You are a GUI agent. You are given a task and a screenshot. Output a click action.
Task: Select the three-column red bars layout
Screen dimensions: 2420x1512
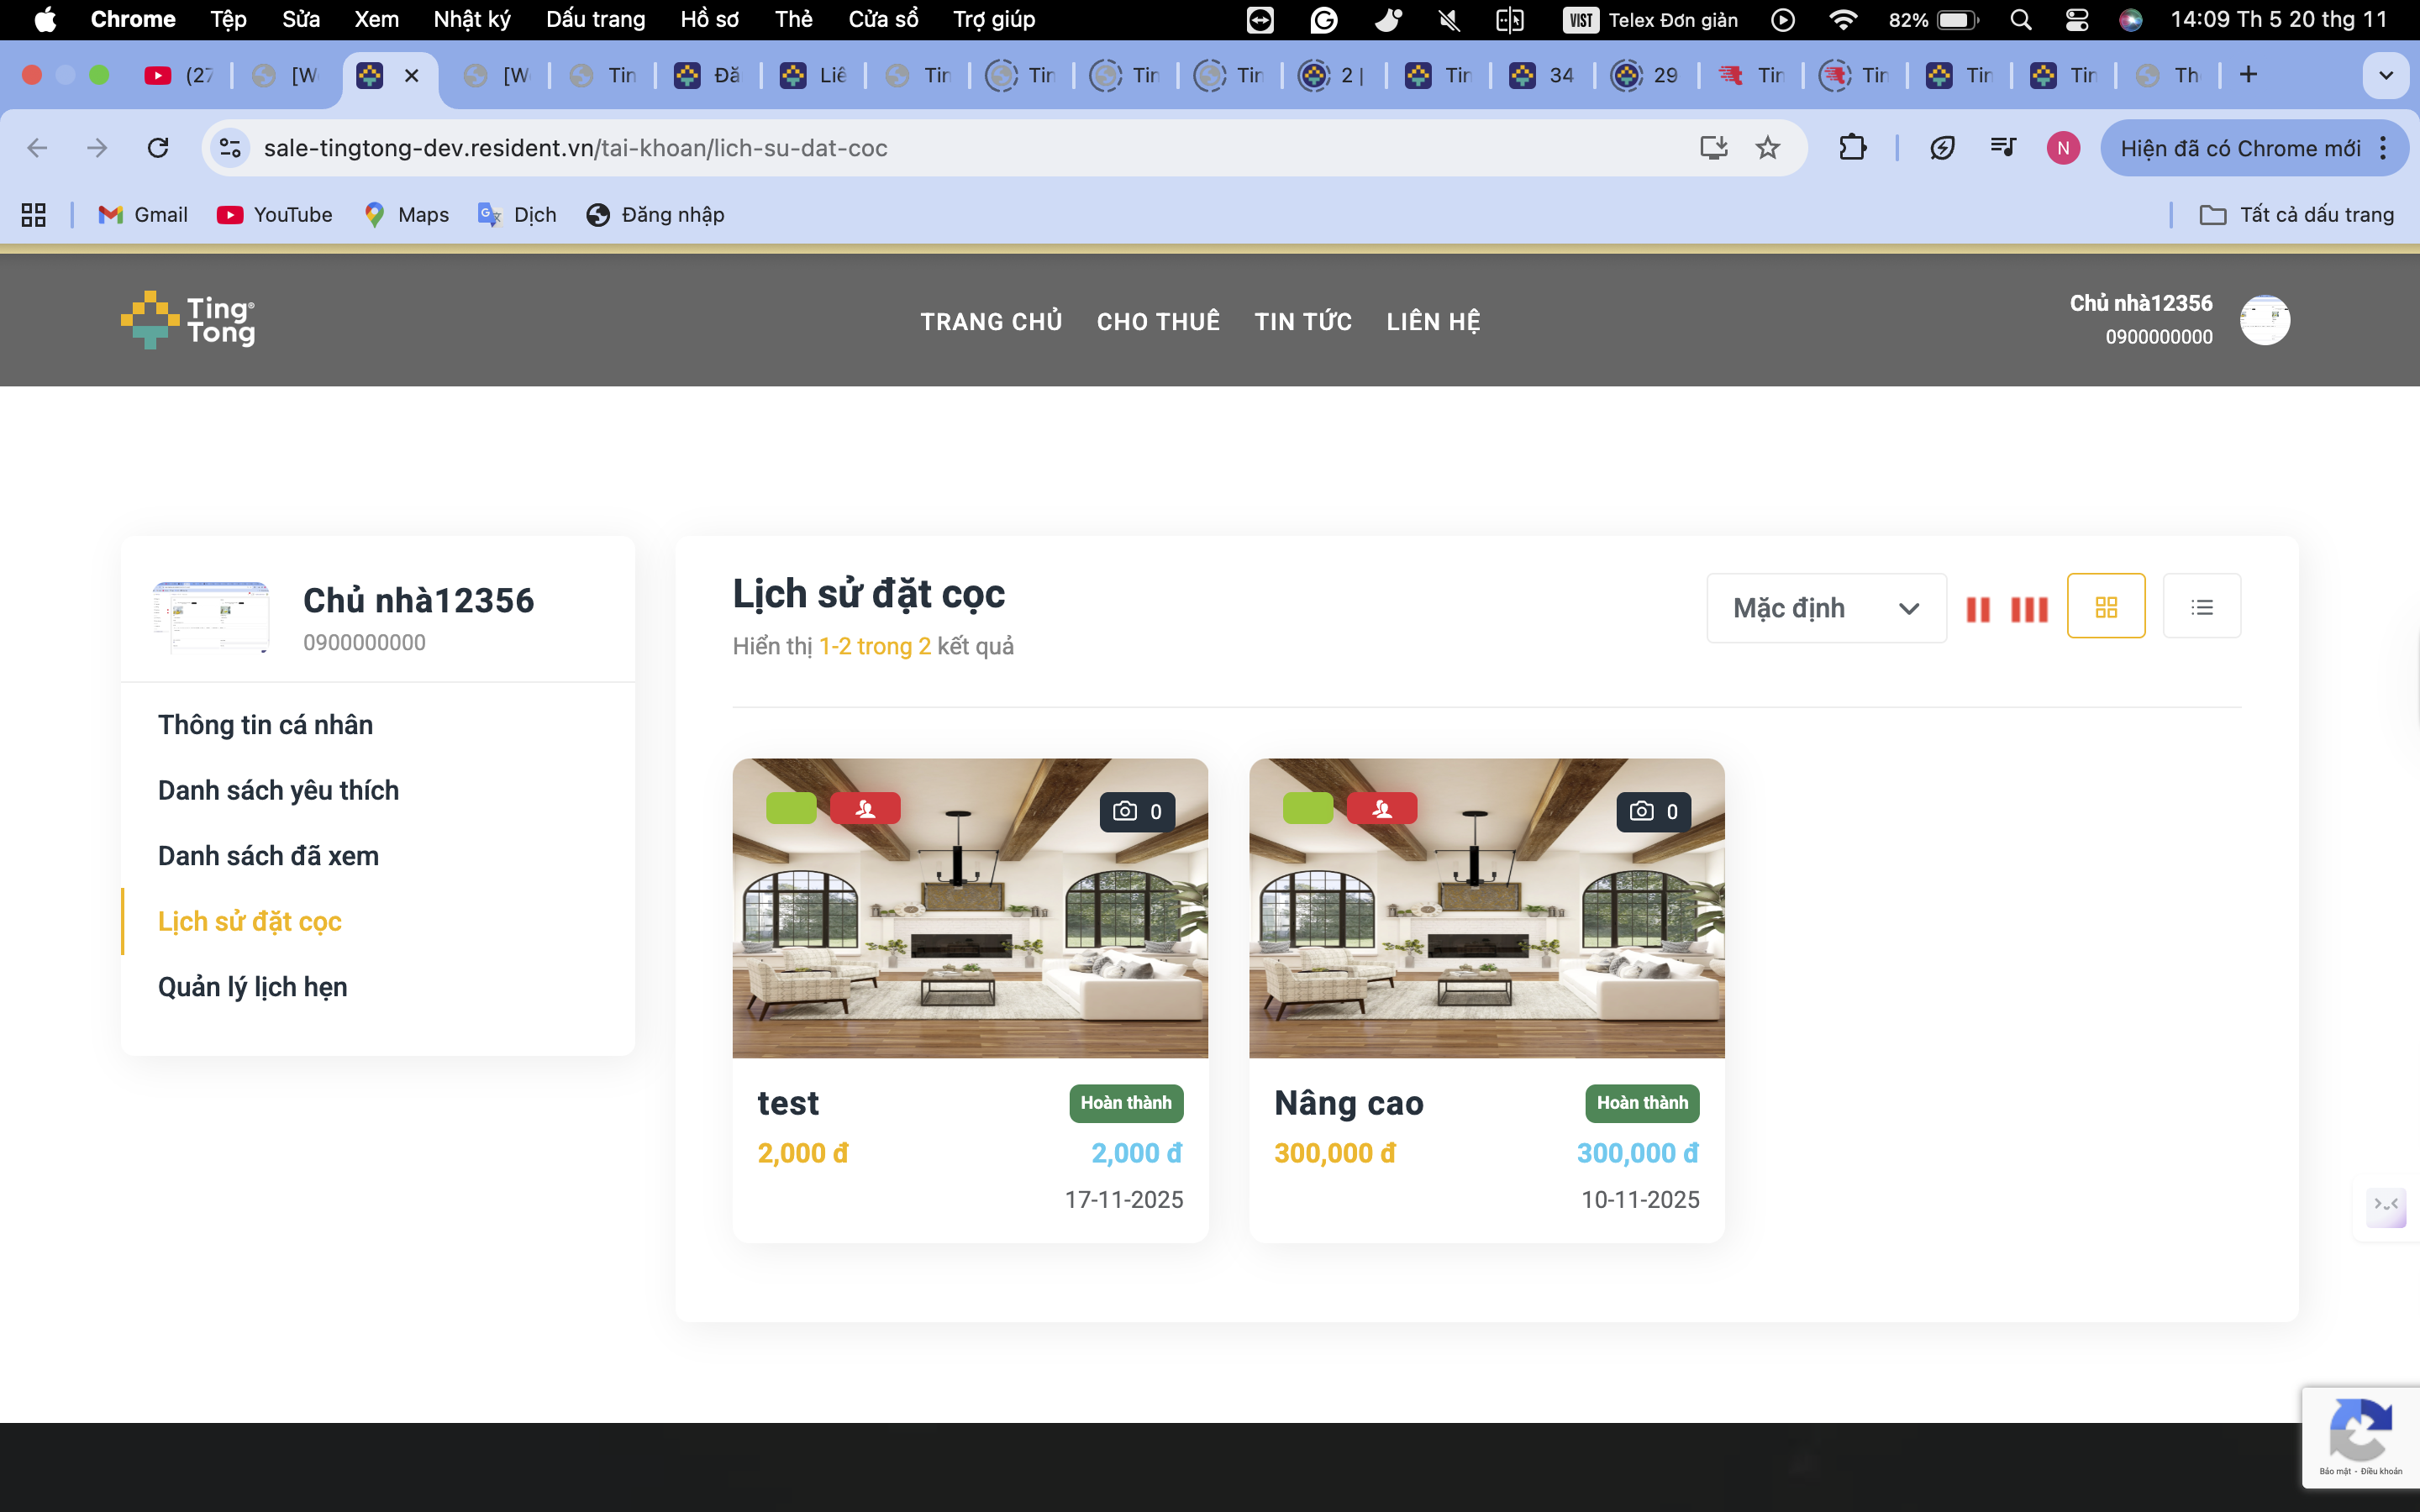[2029, 609]
